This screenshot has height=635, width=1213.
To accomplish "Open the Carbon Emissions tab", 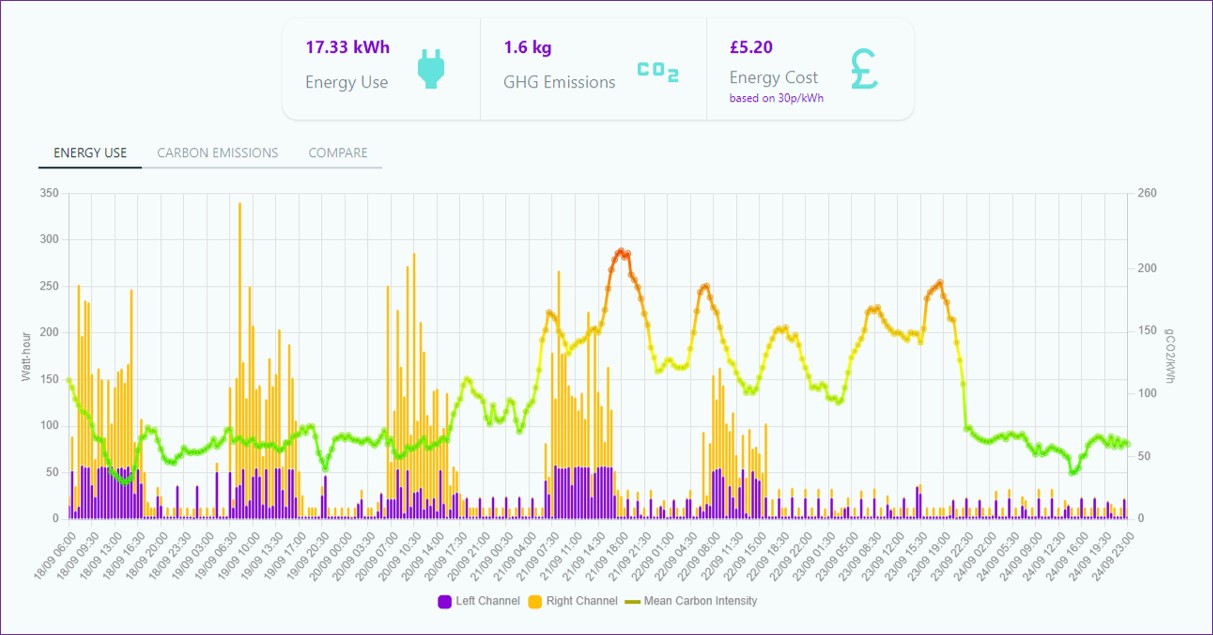I will pyautogui.click(x=218, y=153).
